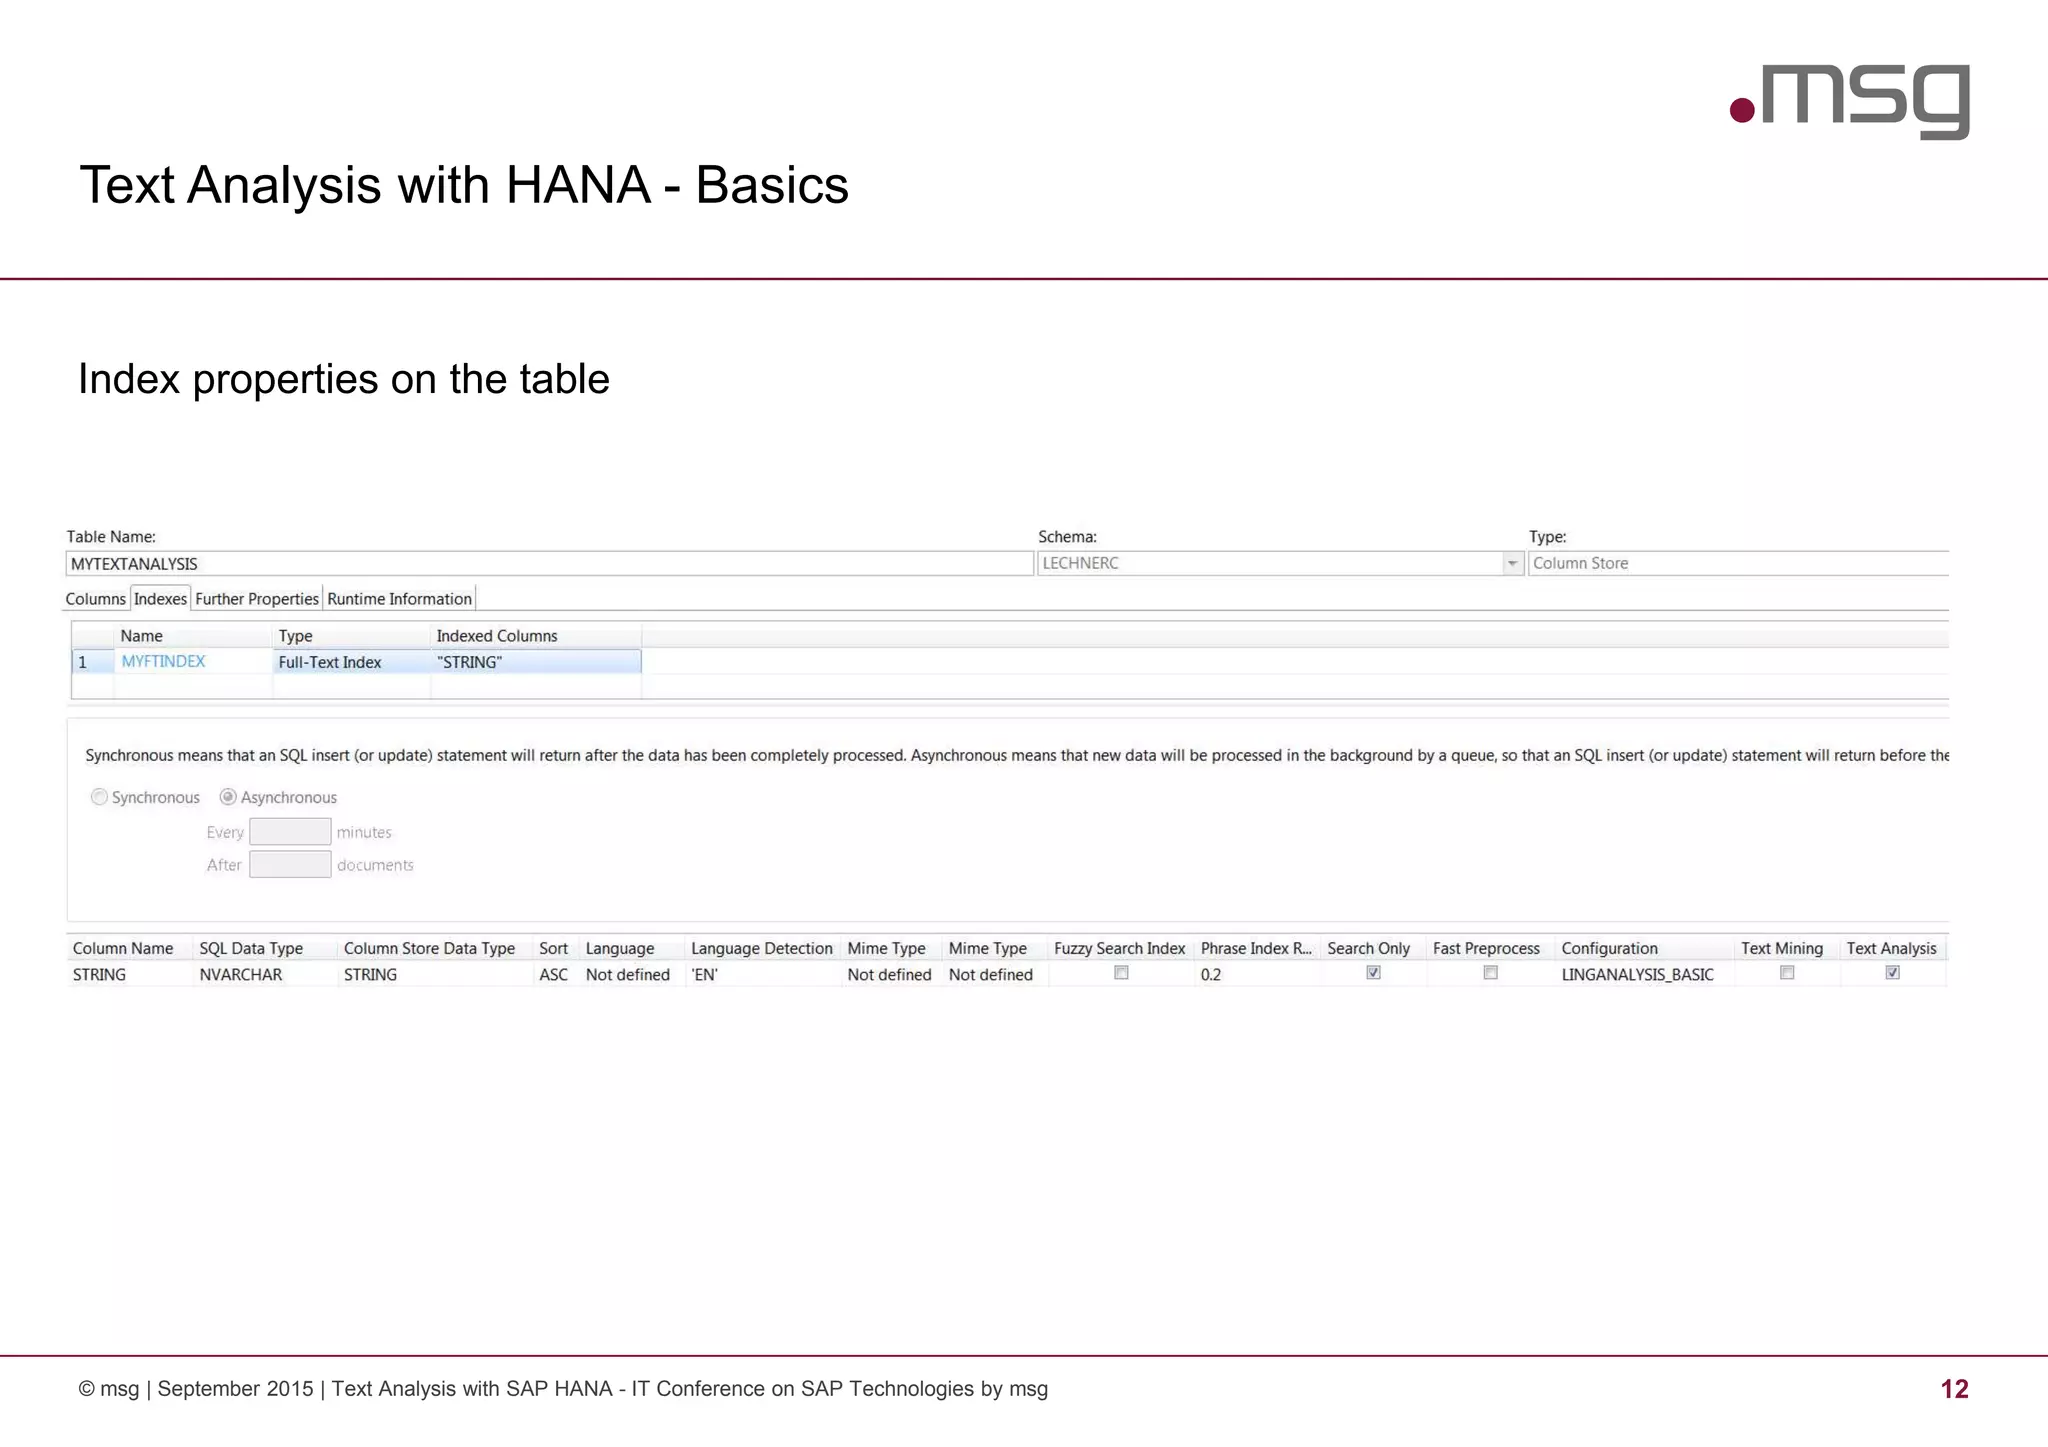This screenshot has height=1447, width=2048.
Task: Click the Fuzzy Search Index header
Action: pyautogui.click(x=1119, y=949)
